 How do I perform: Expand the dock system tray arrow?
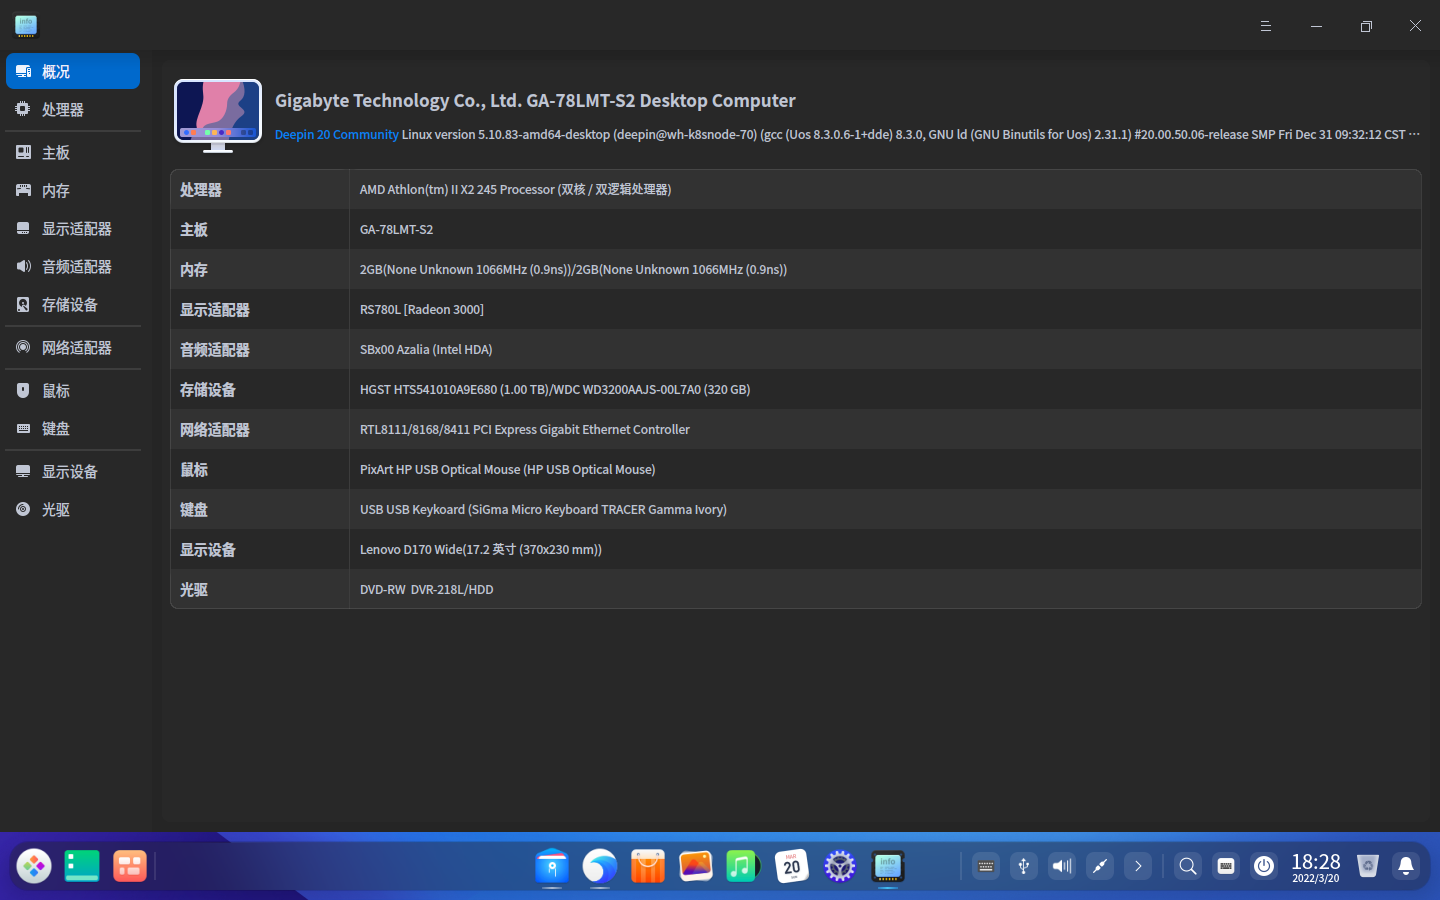1138,866
